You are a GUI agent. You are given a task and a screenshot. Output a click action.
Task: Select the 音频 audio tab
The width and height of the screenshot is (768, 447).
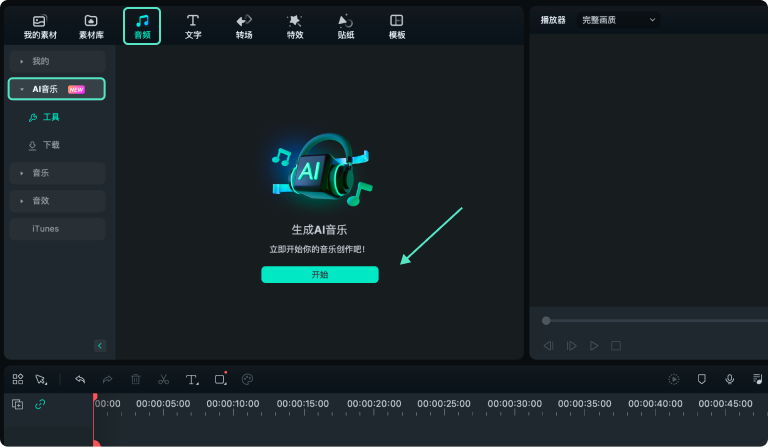pyautogui.click(x=142, y=26)
